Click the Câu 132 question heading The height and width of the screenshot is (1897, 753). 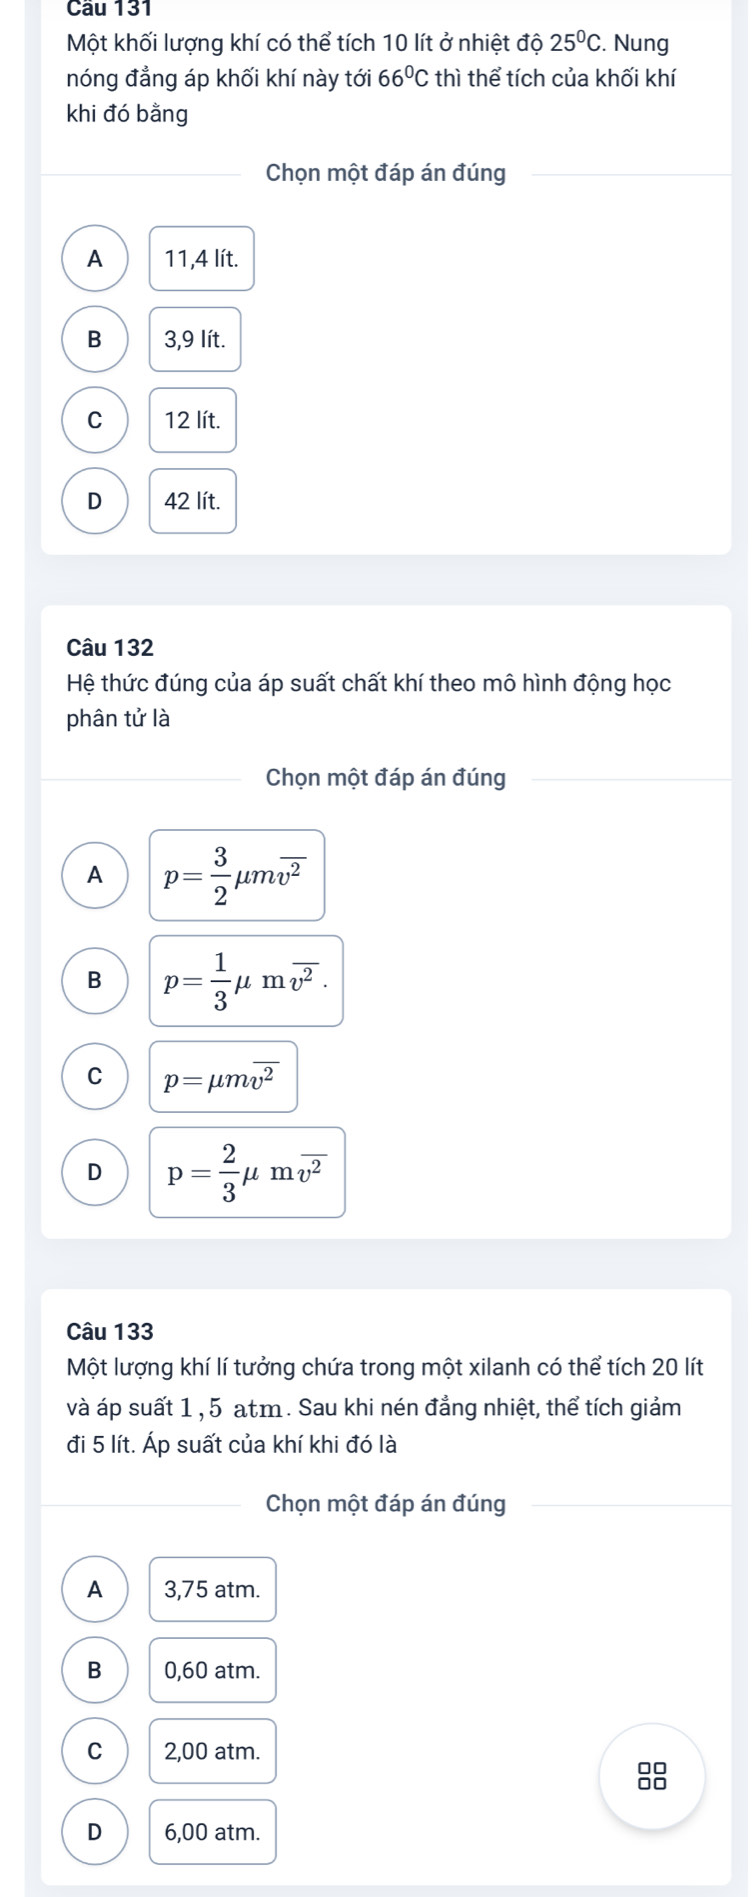(110, 648)
